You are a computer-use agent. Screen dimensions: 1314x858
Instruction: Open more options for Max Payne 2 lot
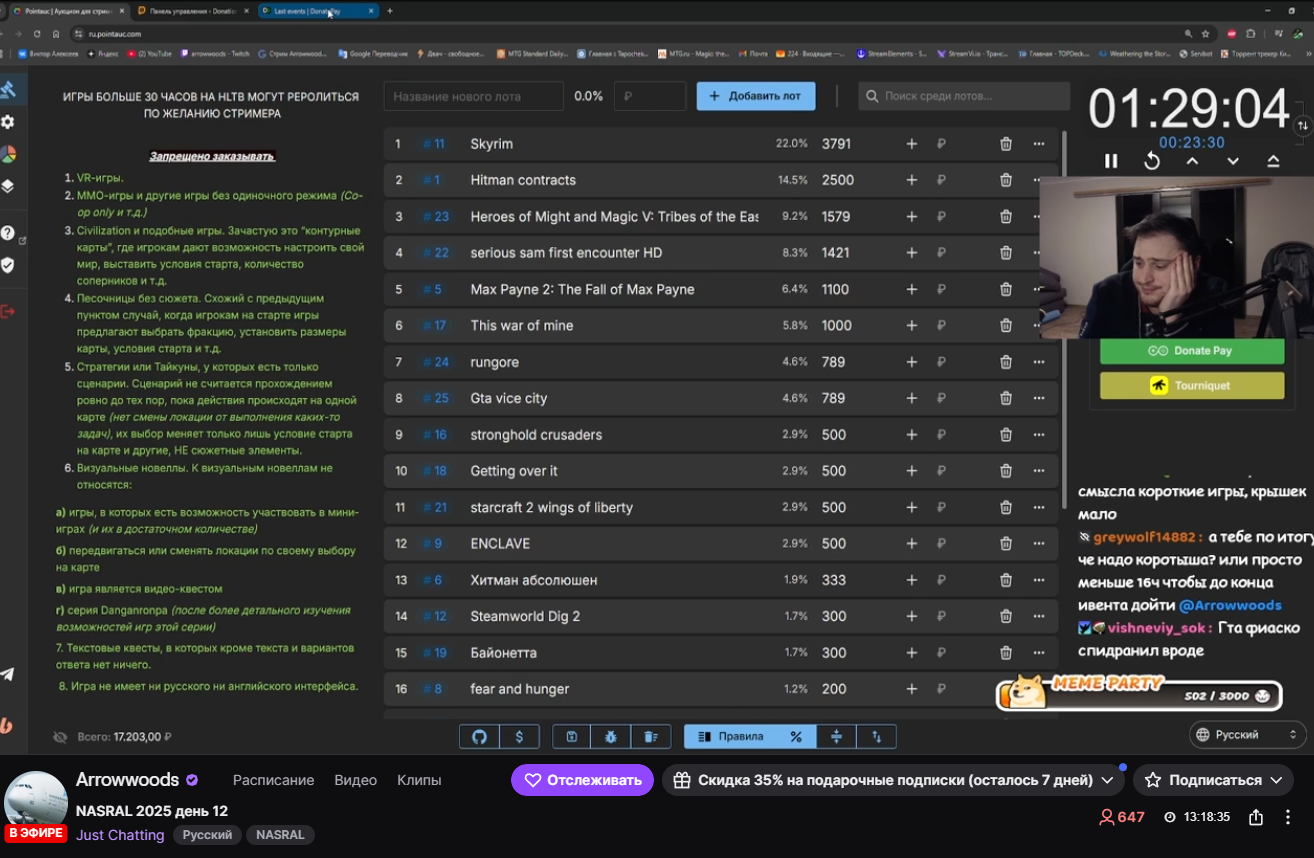coord(1039,289)
